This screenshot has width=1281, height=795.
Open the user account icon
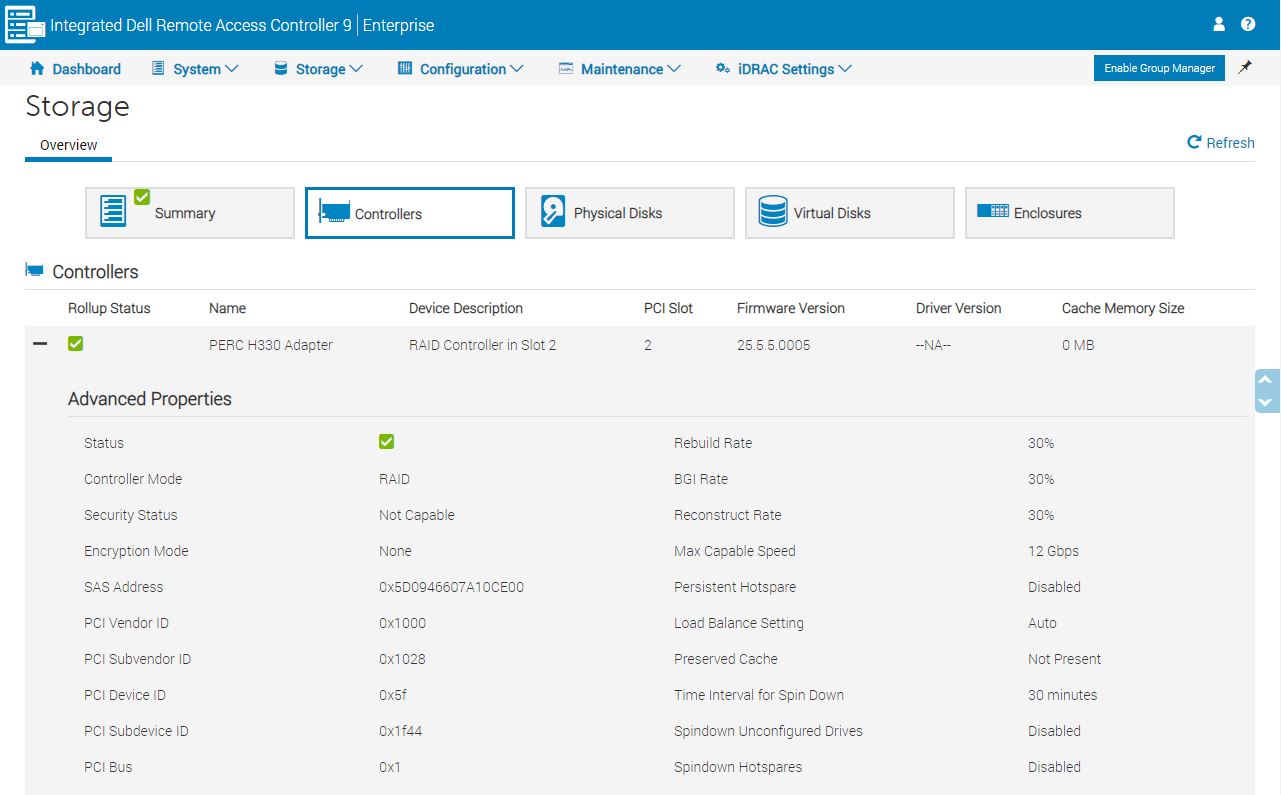pyautogui.click(x=1218, y=24)
